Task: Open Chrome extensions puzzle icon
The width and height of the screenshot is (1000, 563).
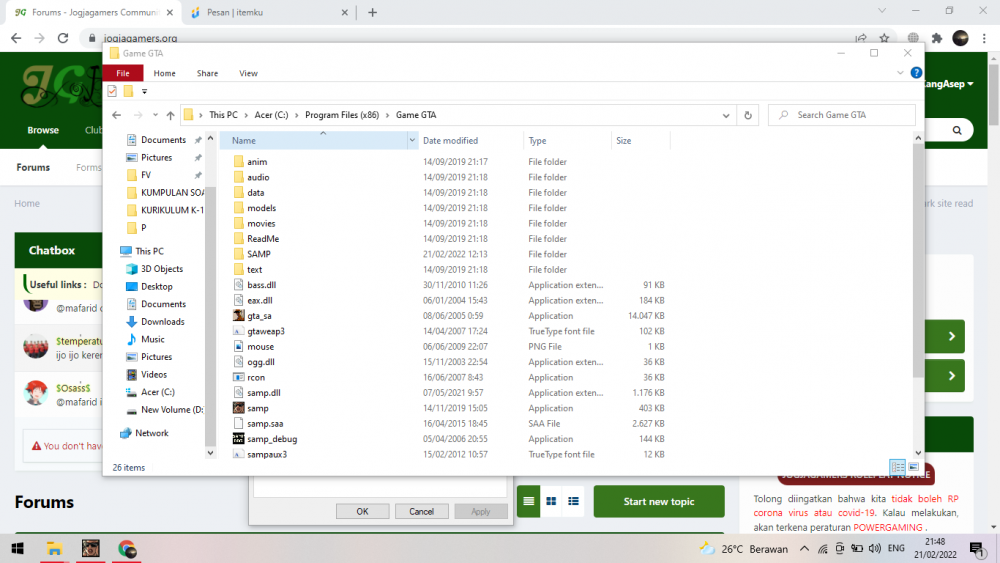Action: point(936,38)
